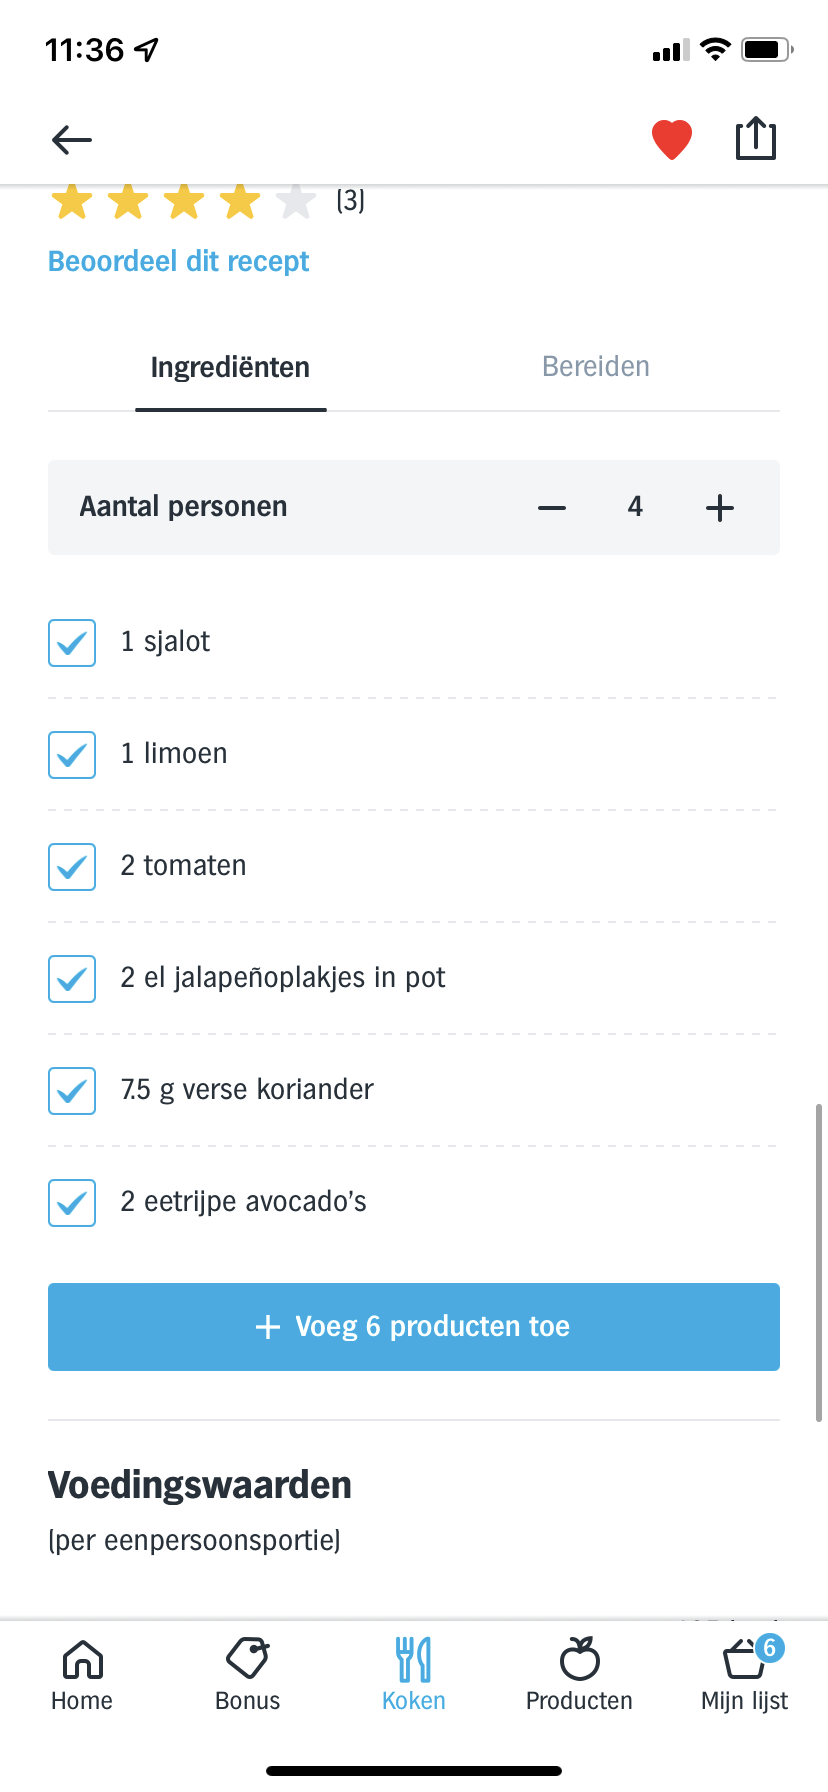Uncheck the 2 eetrijpe avocado's checkbox
Image resolution: width=828 pixels, height=1792 pixels.
tap(72, 1203)
